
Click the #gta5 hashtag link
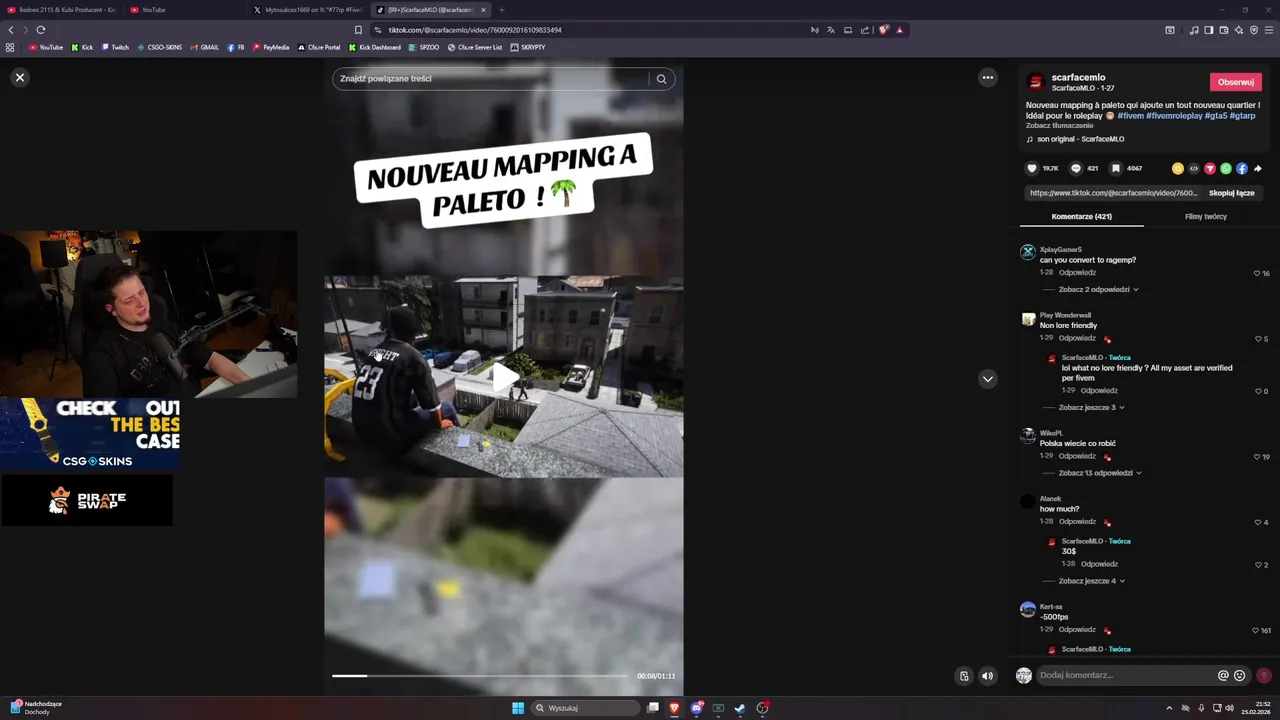1215,116
